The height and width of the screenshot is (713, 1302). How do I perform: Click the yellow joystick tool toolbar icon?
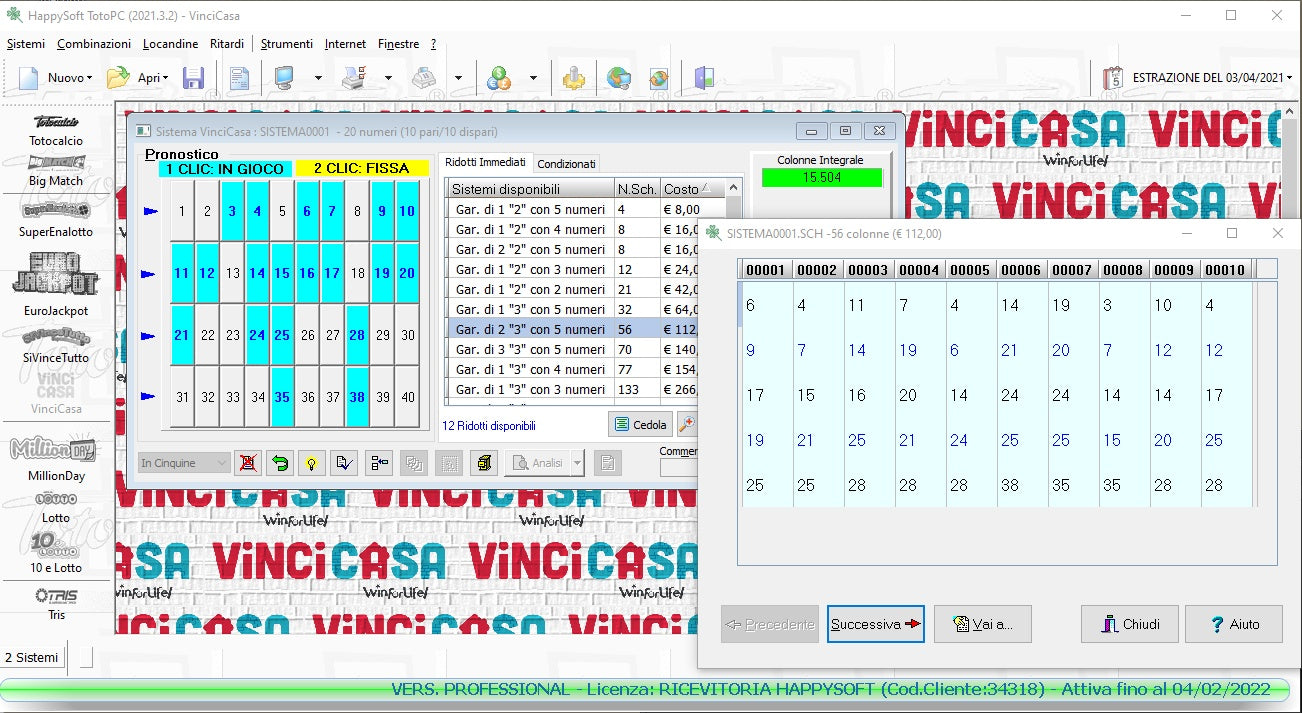tap(573, 77)
